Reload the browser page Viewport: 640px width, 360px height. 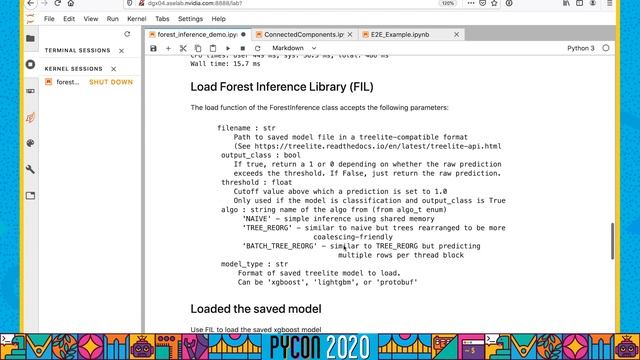(58, 3)
